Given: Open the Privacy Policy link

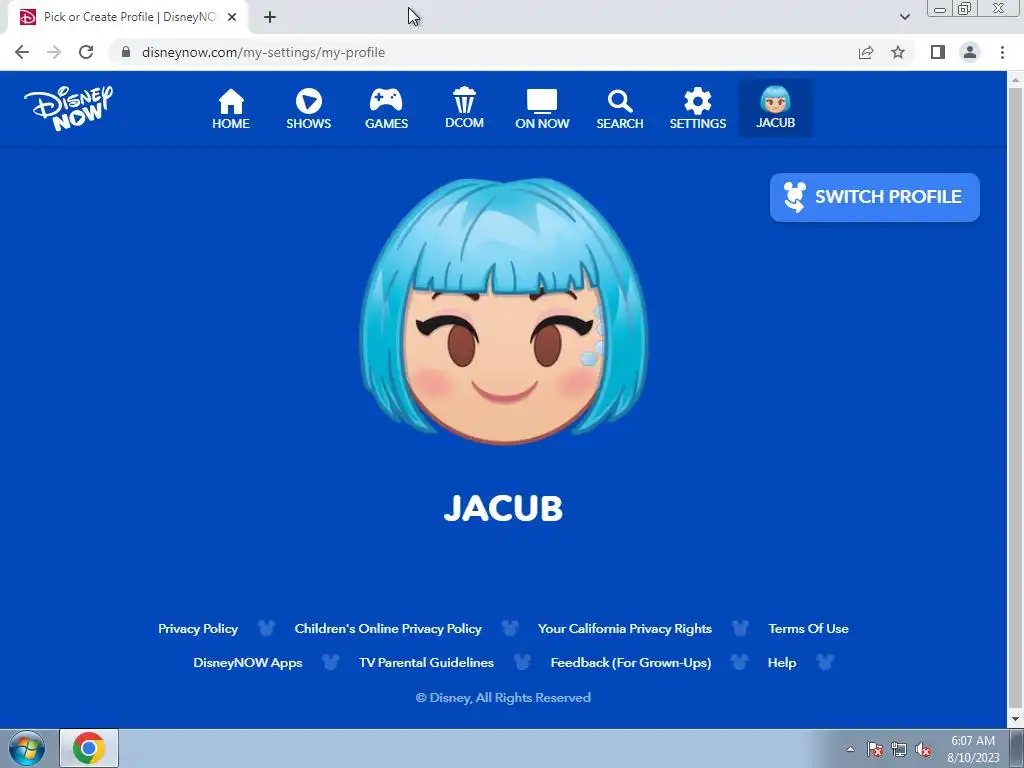Looking at the screenshot, I should [x=198, y=628].
